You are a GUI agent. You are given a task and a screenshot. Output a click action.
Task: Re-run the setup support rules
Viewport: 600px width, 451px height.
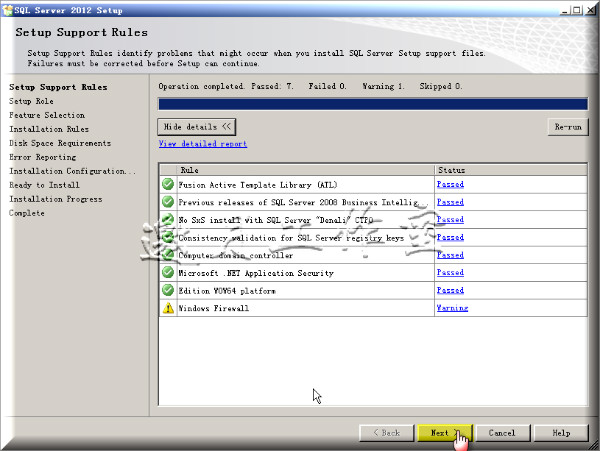[568, 127]
